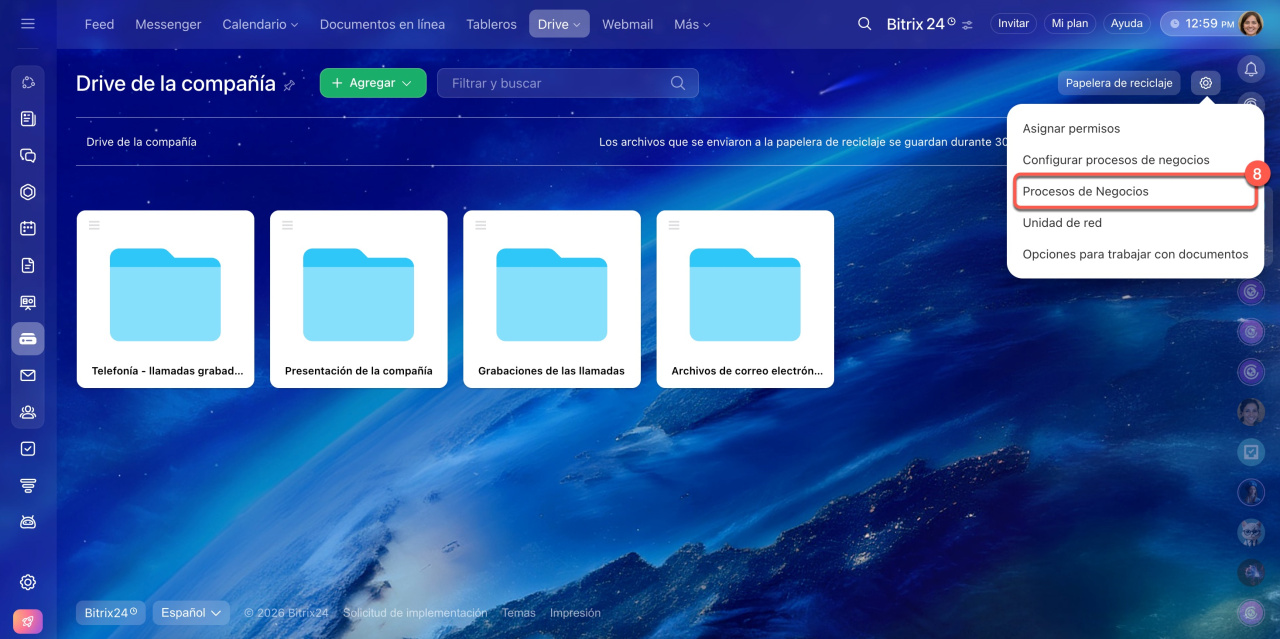Open the Webmail envelope icon in sidebar

point(28,375)
